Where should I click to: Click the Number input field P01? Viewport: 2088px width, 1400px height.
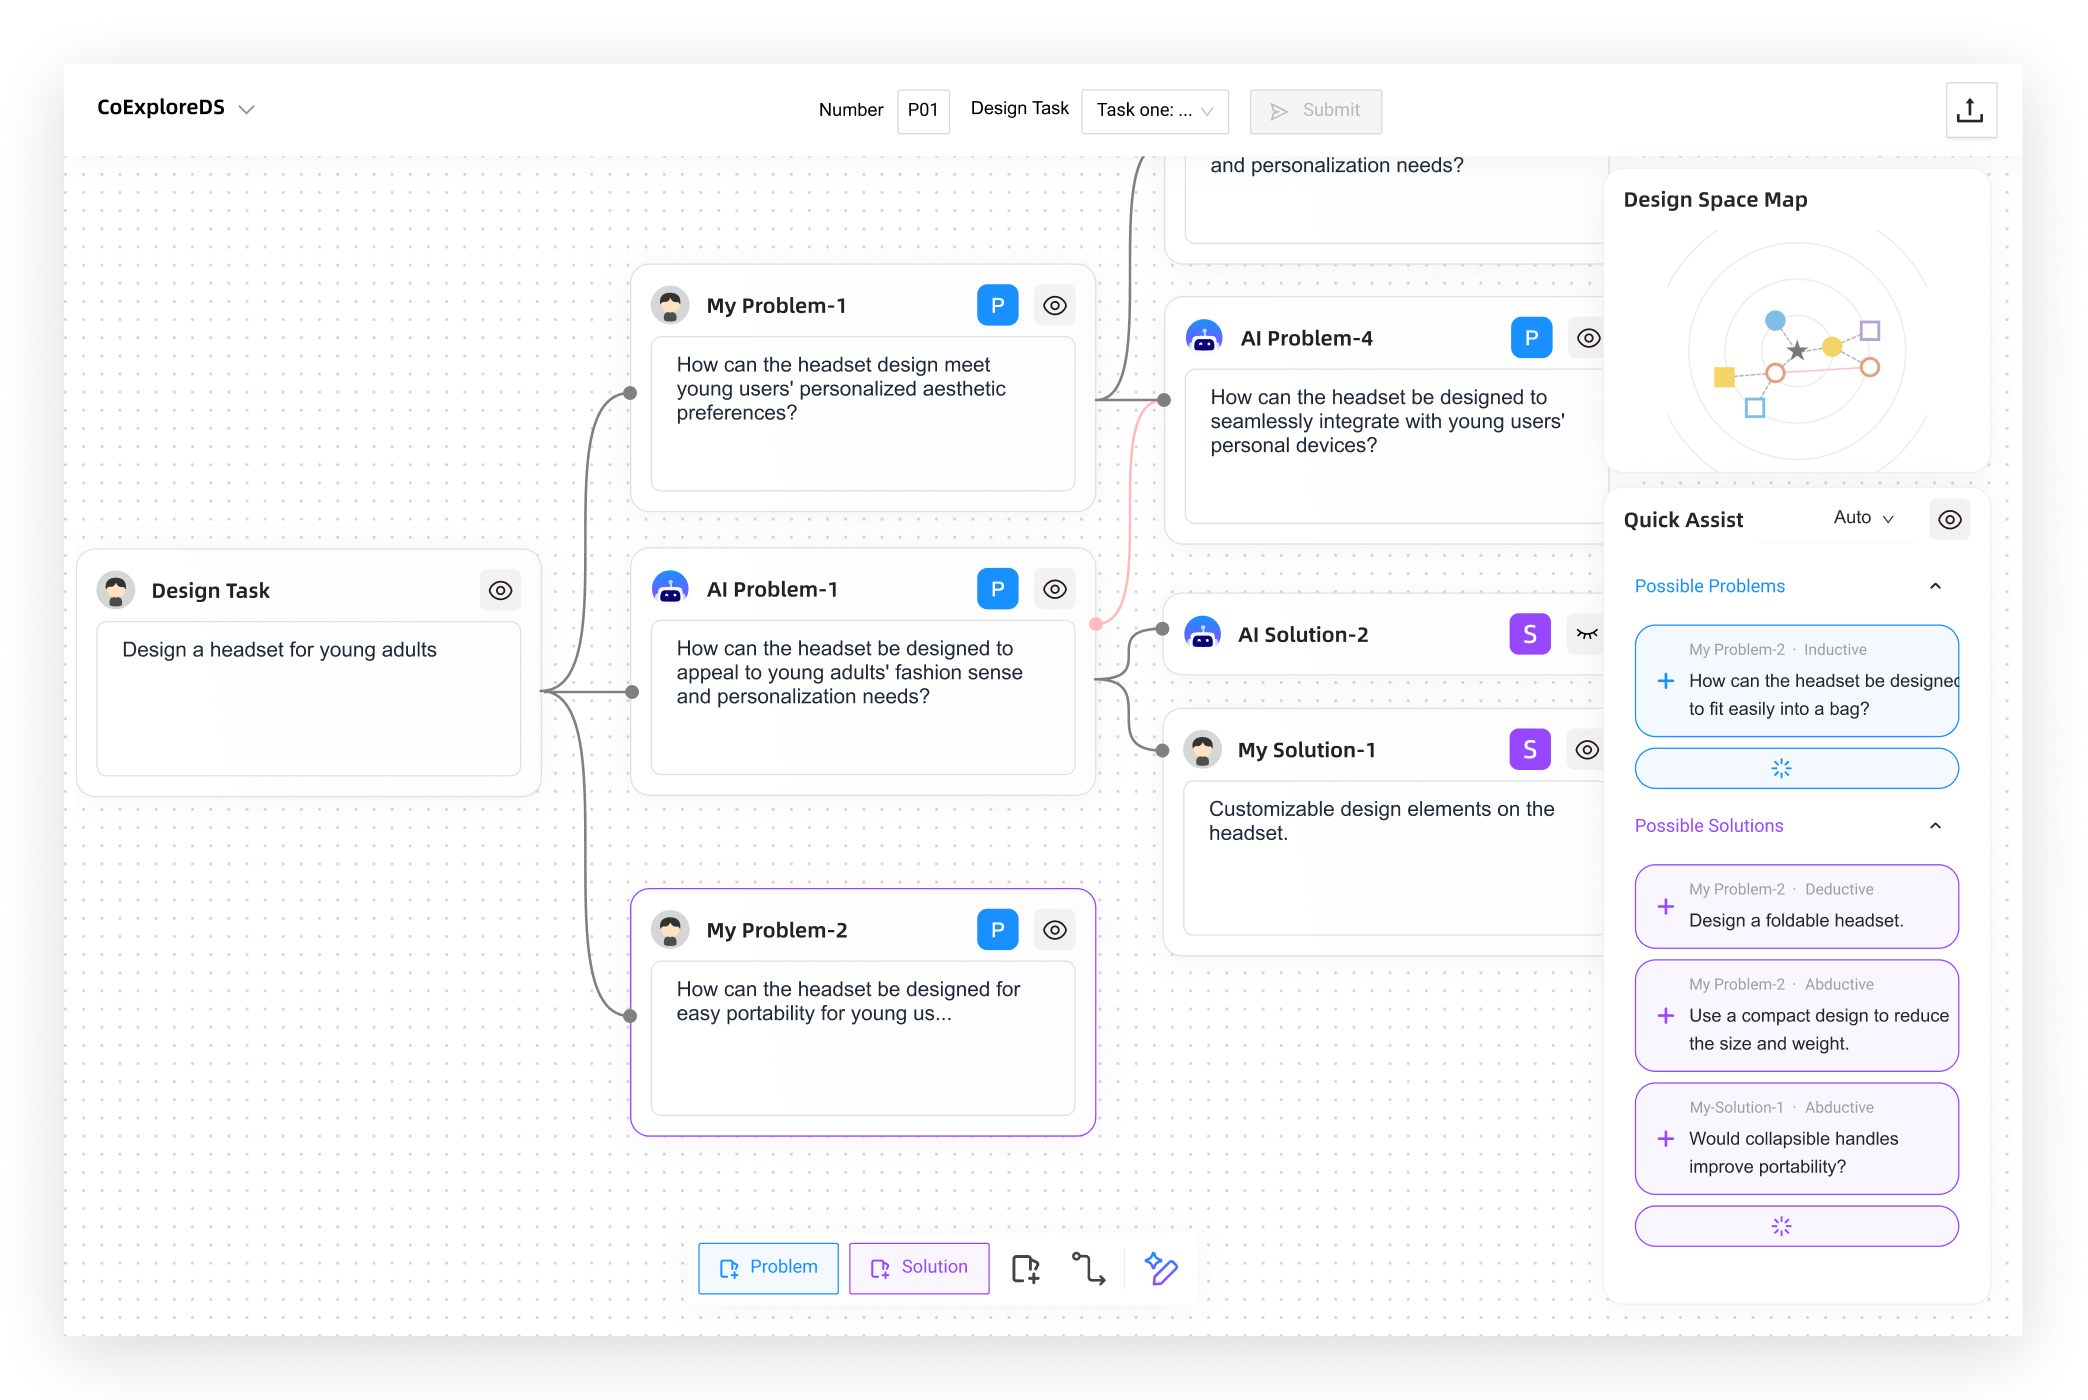coord(922,111)
